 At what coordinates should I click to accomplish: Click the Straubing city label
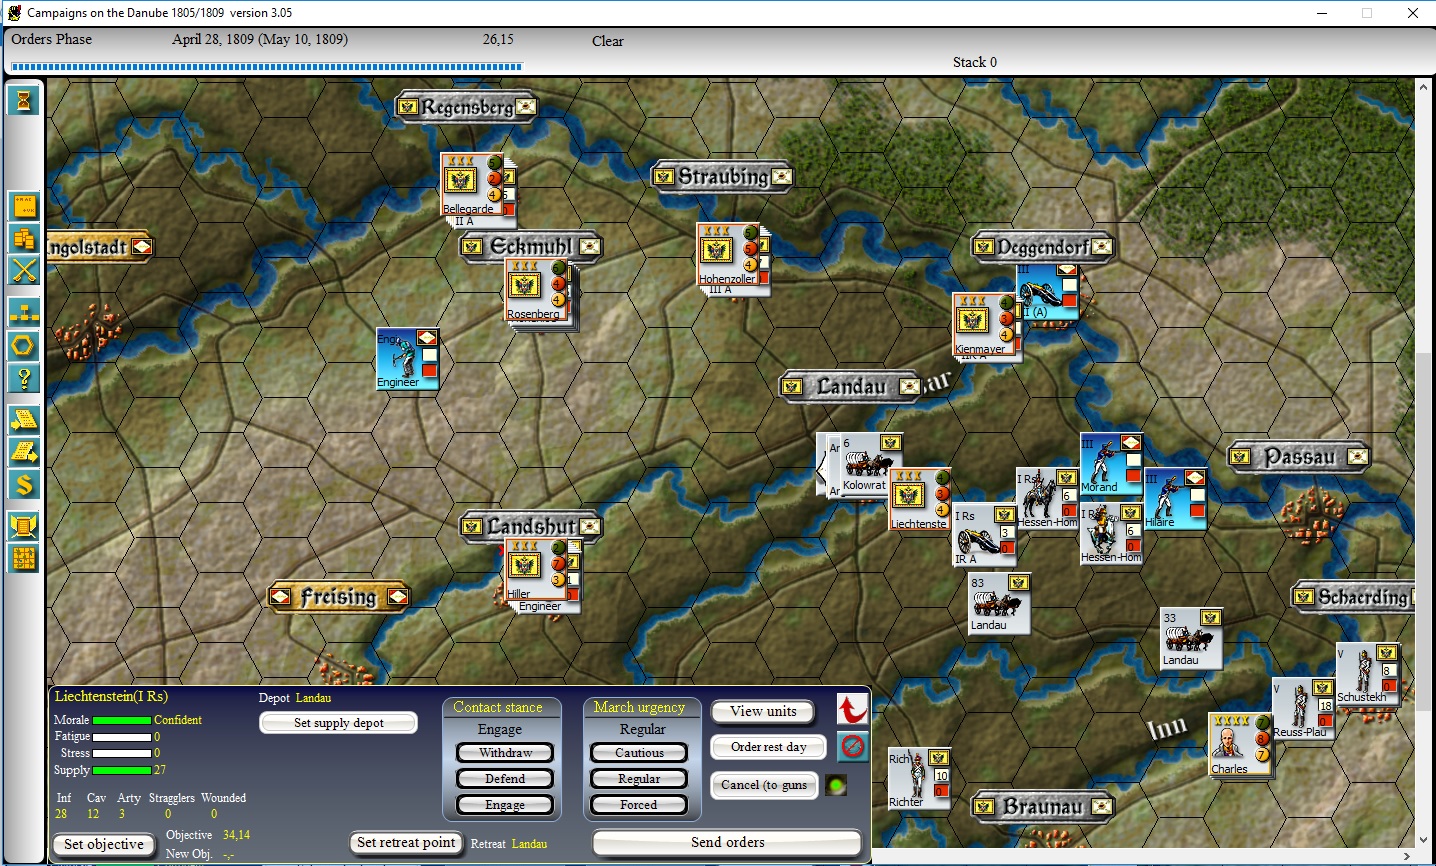[x=722, y=177]
